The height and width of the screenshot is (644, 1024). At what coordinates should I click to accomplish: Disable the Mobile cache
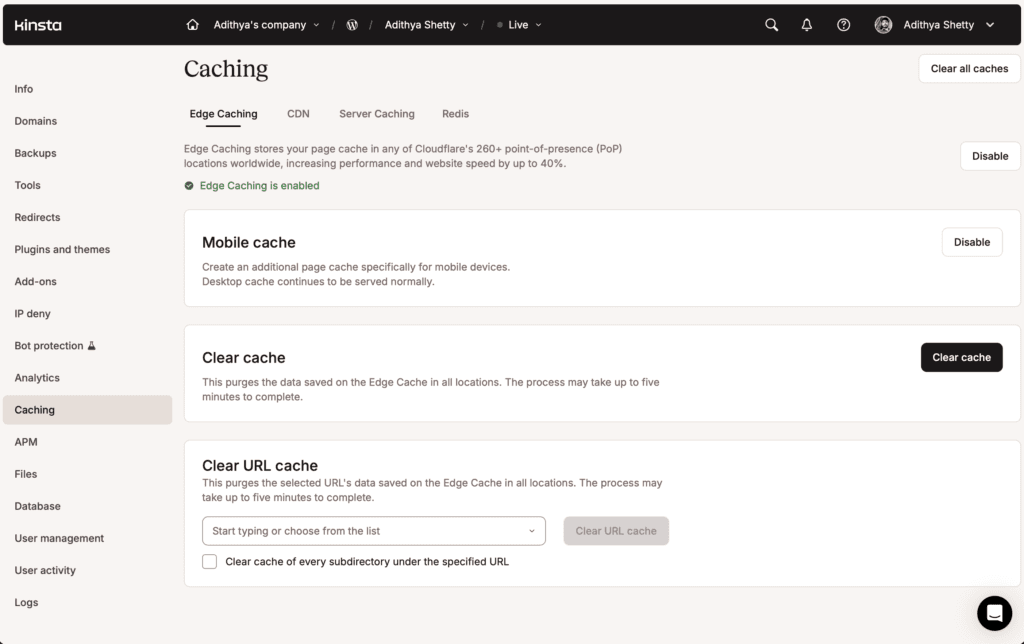(x=972, y=242)
